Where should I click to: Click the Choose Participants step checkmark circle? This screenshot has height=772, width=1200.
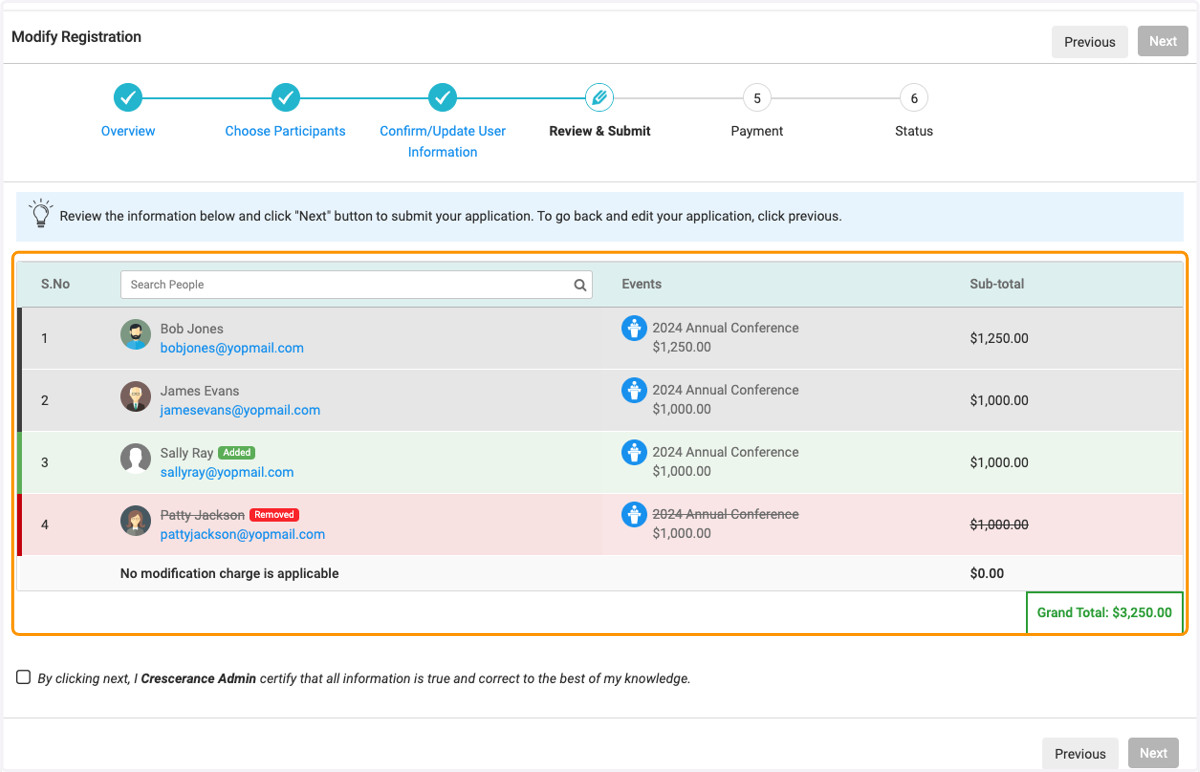click(x=285, y=98)
